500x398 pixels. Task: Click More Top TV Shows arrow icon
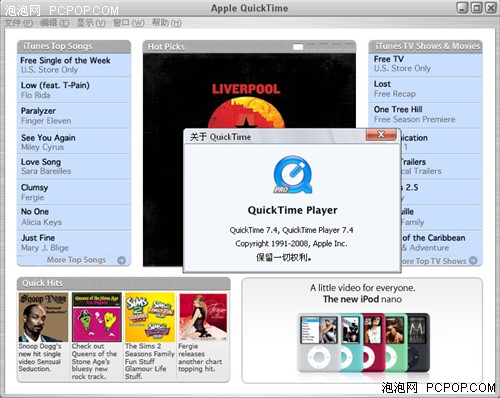point(473,260)
